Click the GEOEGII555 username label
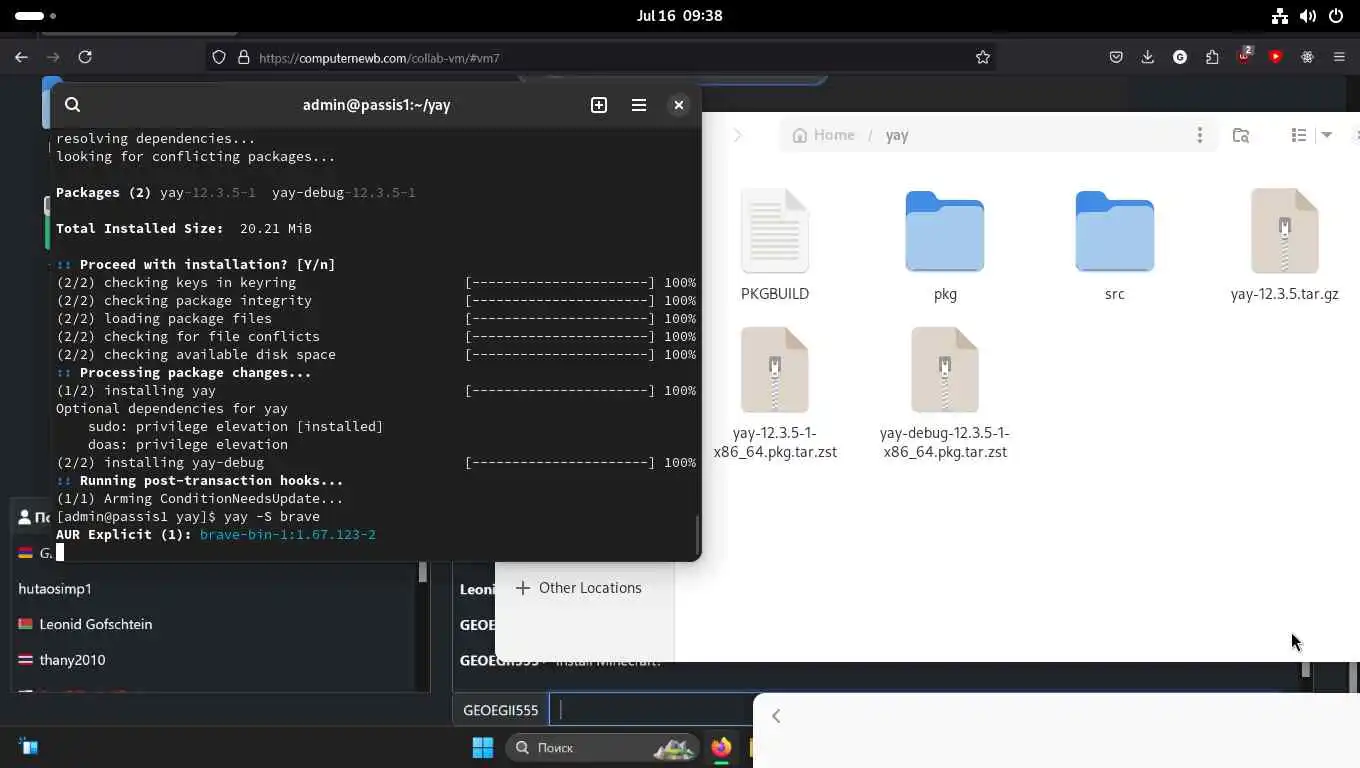 tap(501, 710)
